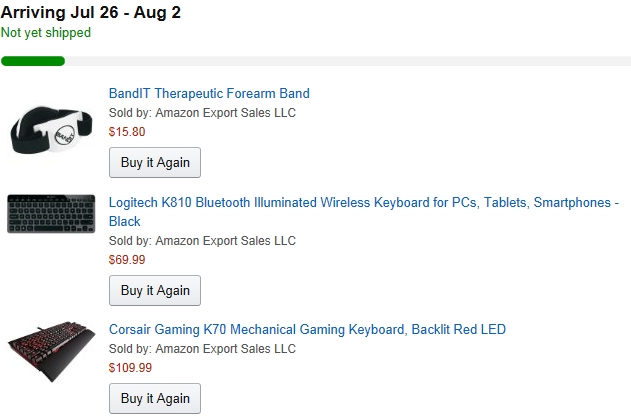Click the seller line under Corsair K70
The width and height of the screenshot is (631, 419).
pos(202,349)
